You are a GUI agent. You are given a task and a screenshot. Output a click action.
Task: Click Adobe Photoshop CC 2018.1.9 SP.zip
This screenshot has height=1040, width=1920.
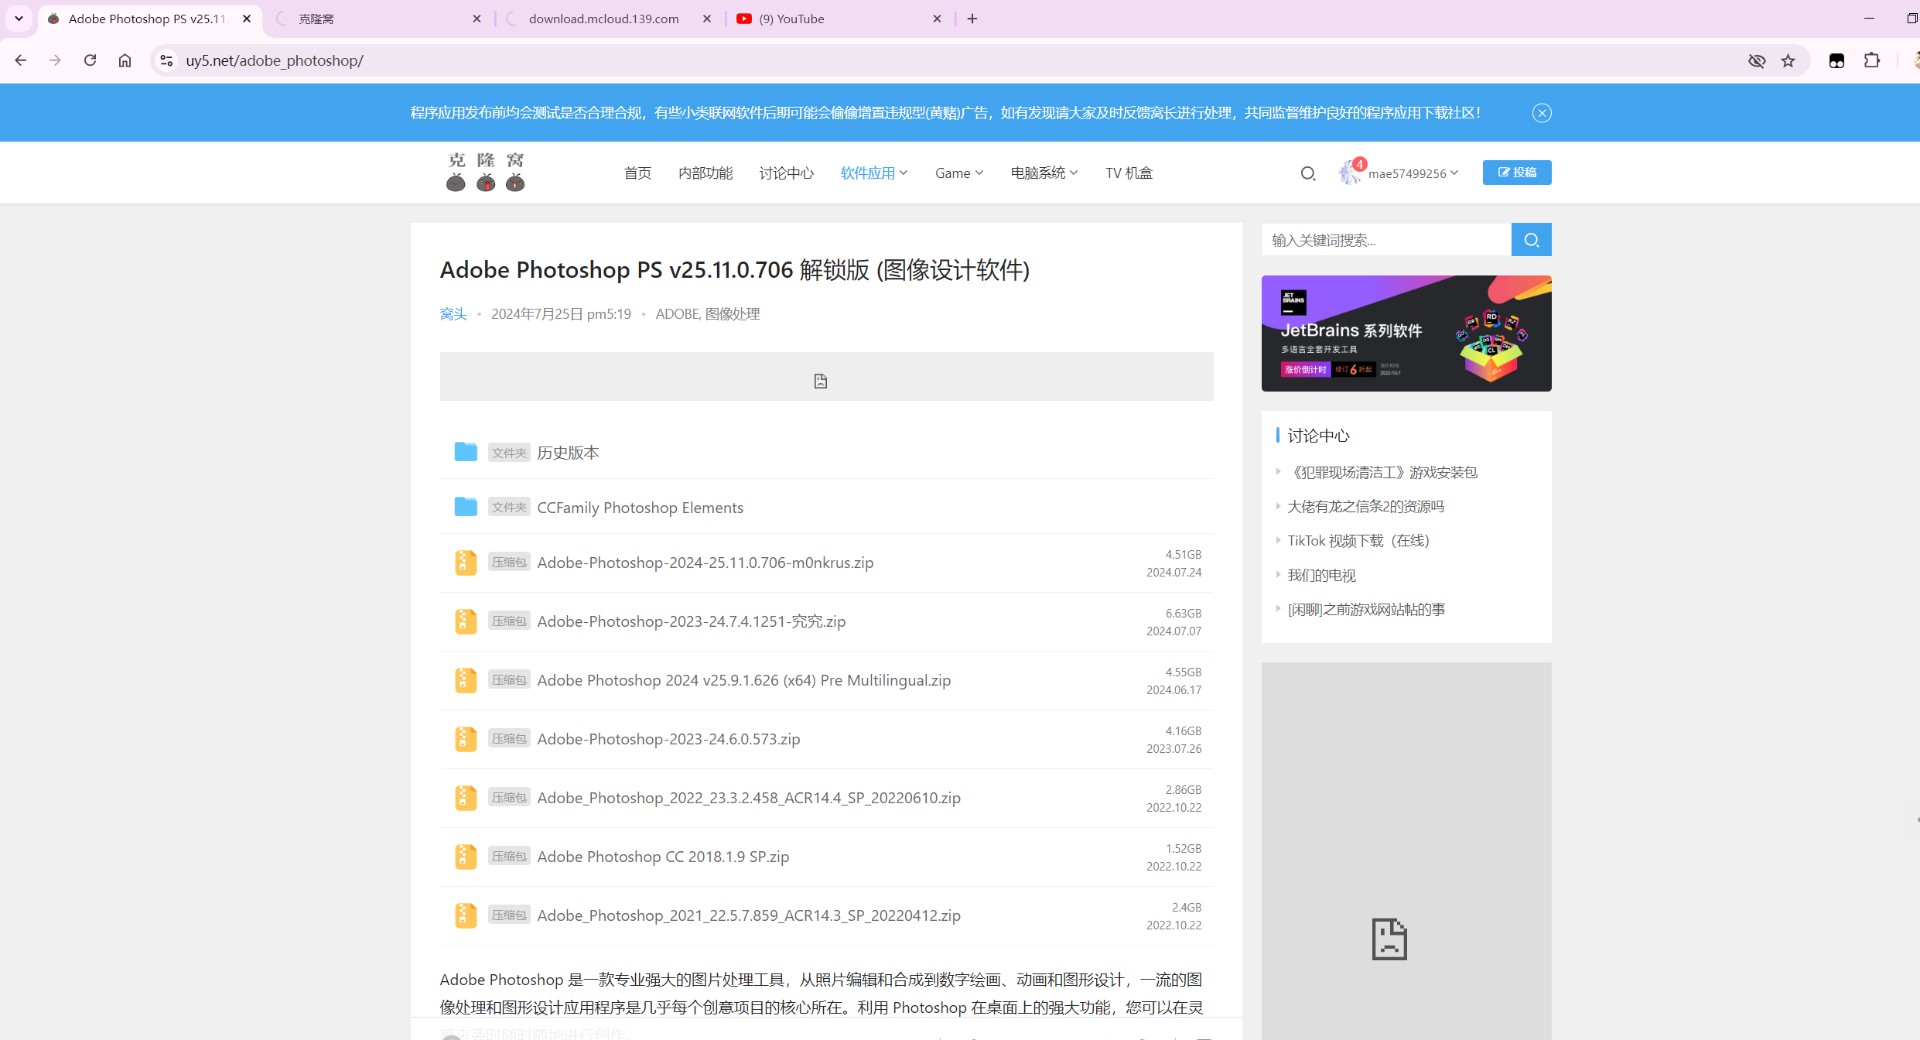point(663,857)
